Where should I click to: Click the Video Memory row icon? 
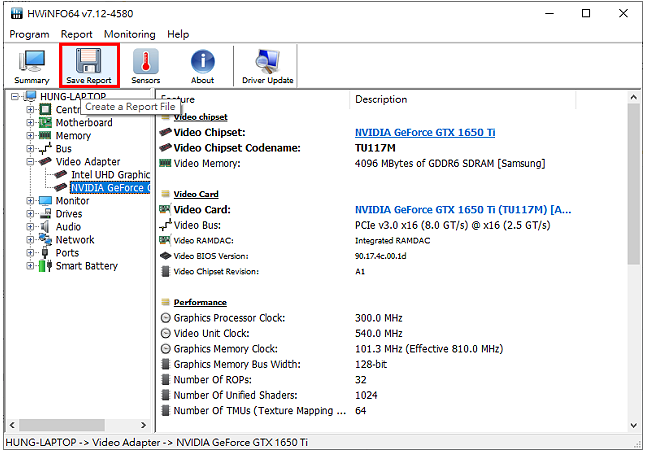pos(165,163)
